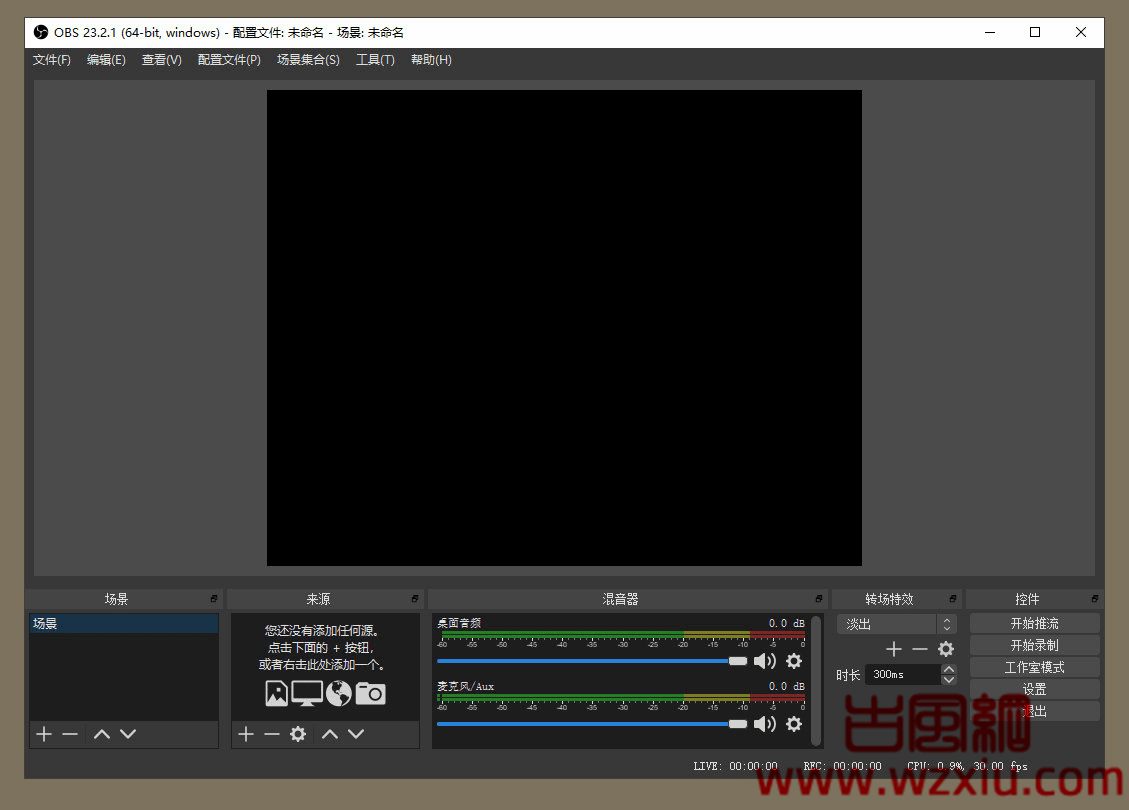Open 麦克风/Aux settings gear
The height and width of the screenshot is (810, 1129).
coord(793,724)
